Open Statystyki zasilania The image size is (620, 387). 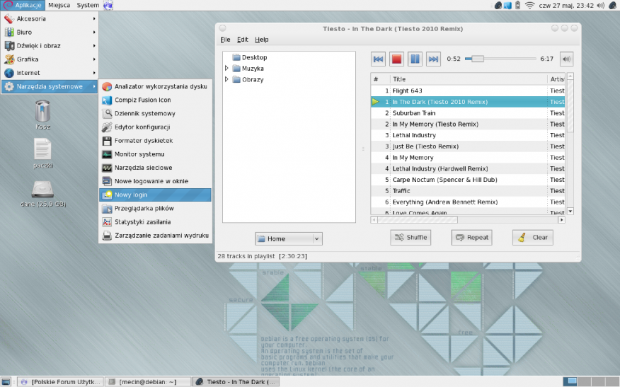(x=155, y=222)
